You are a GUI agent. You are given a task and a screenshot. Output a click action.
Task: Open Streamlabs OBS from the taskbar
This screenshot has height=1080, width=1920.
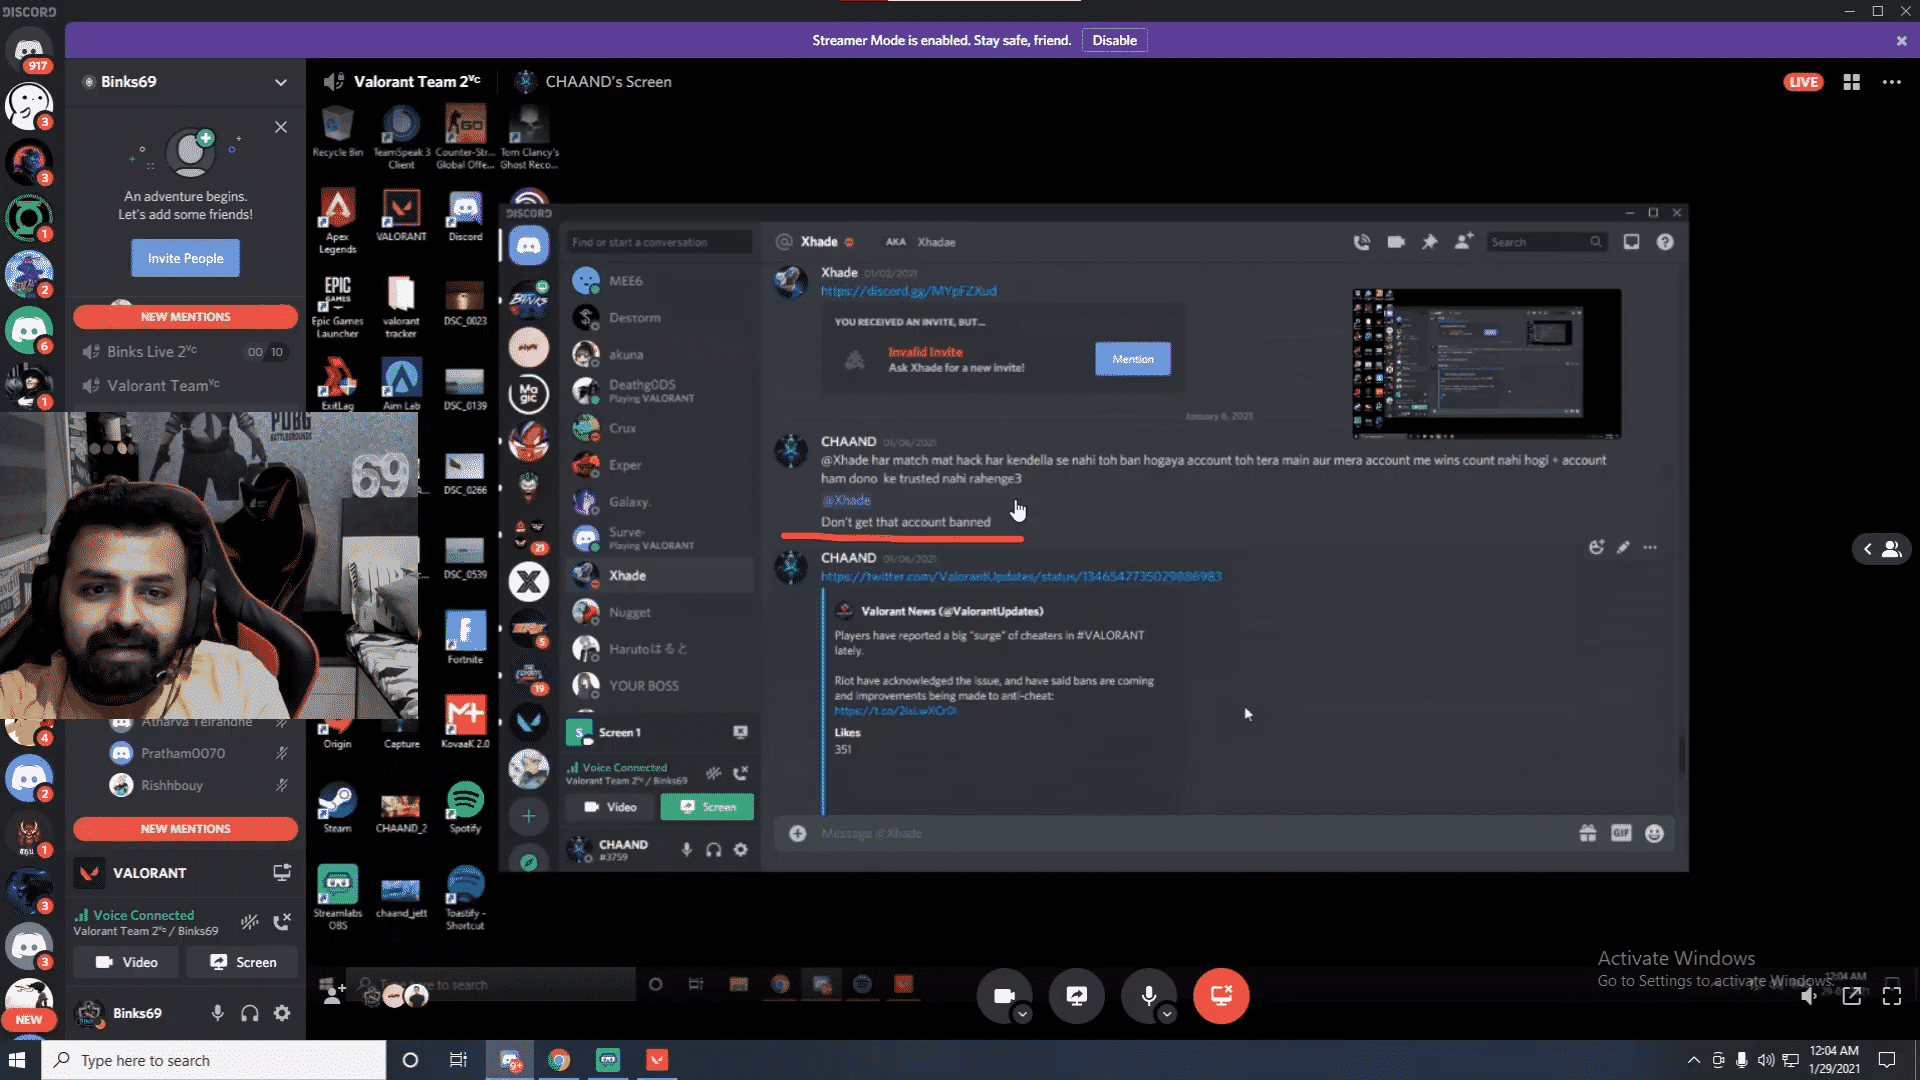pyautogui.click(x=608, y=1060)
